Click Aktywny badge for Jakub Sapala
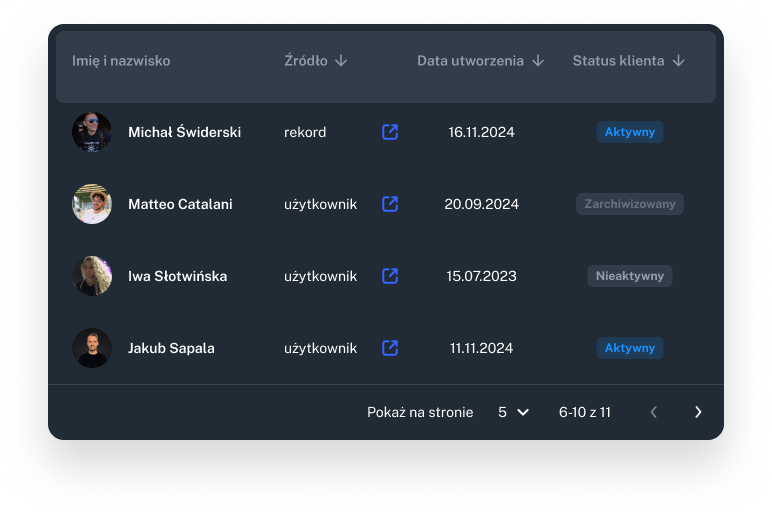Image resolution: width=772 pixels, height=512 pixels. [630, 348]
